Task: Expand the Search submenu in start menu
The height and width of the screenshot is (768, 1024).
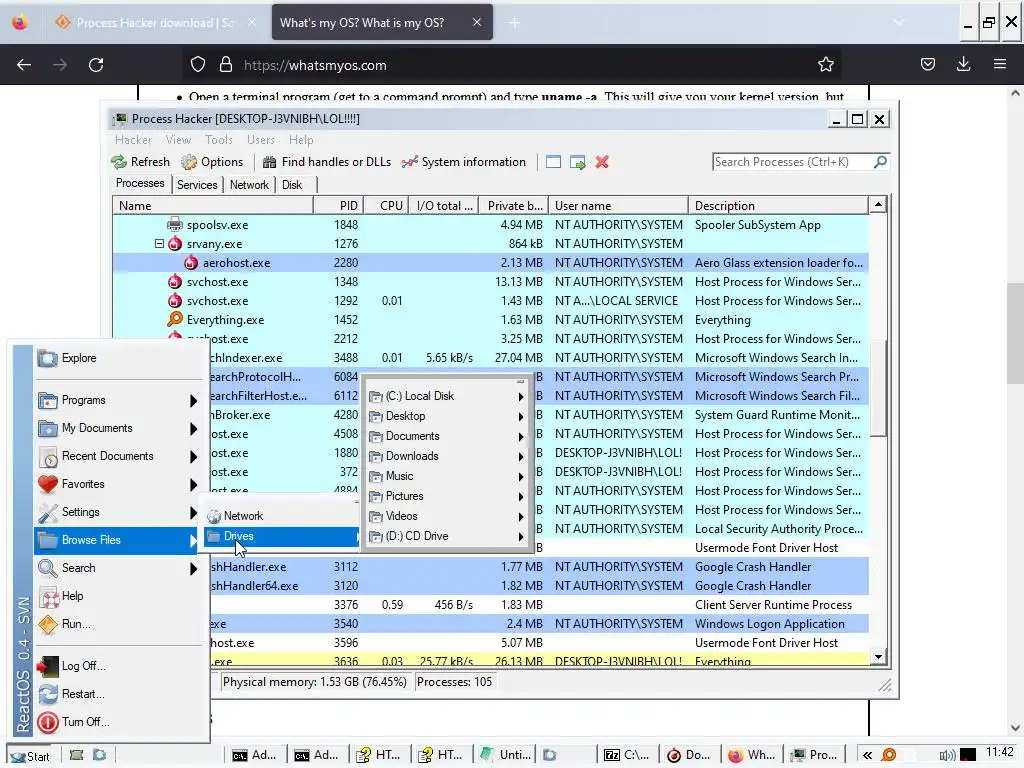Action: 118,568
